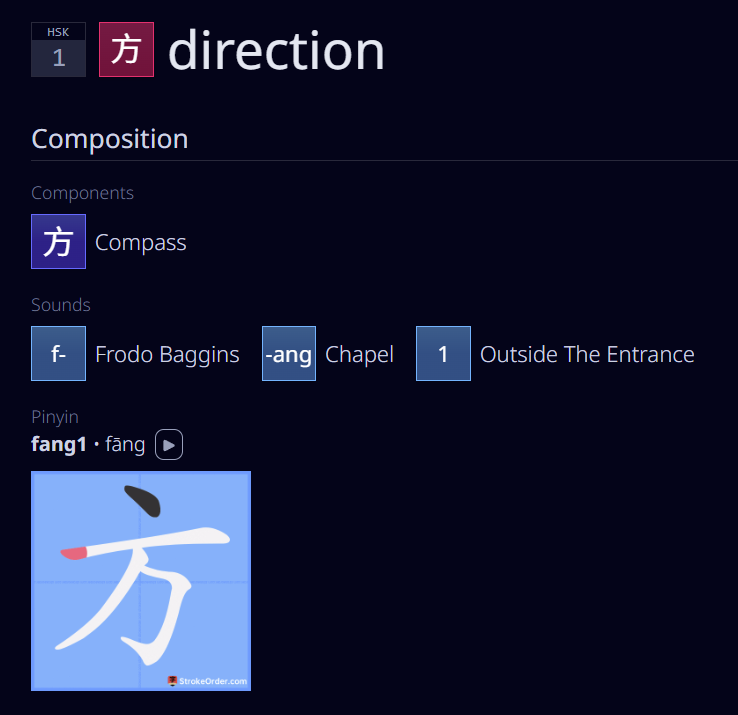Select the bold fang1 pinyin text
The image size is (738, 715).
click(x=59, y=444)
